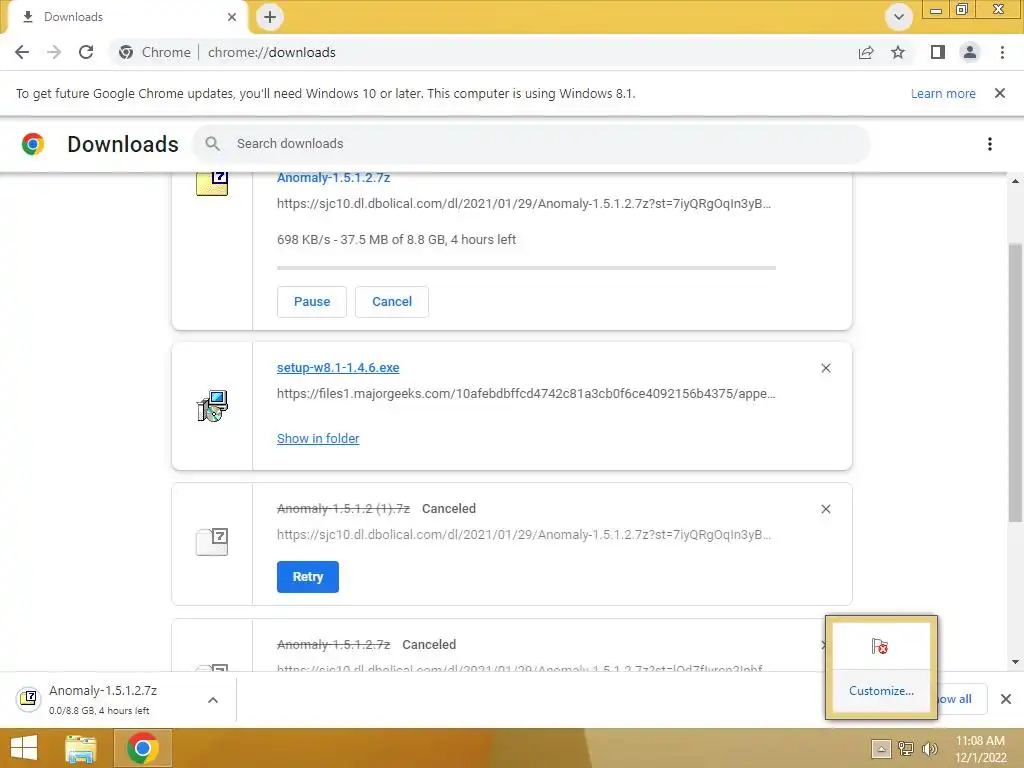Open setup-w8.1-1.4.6.exe file link
1024x768 pixels.
click(338, 368)
